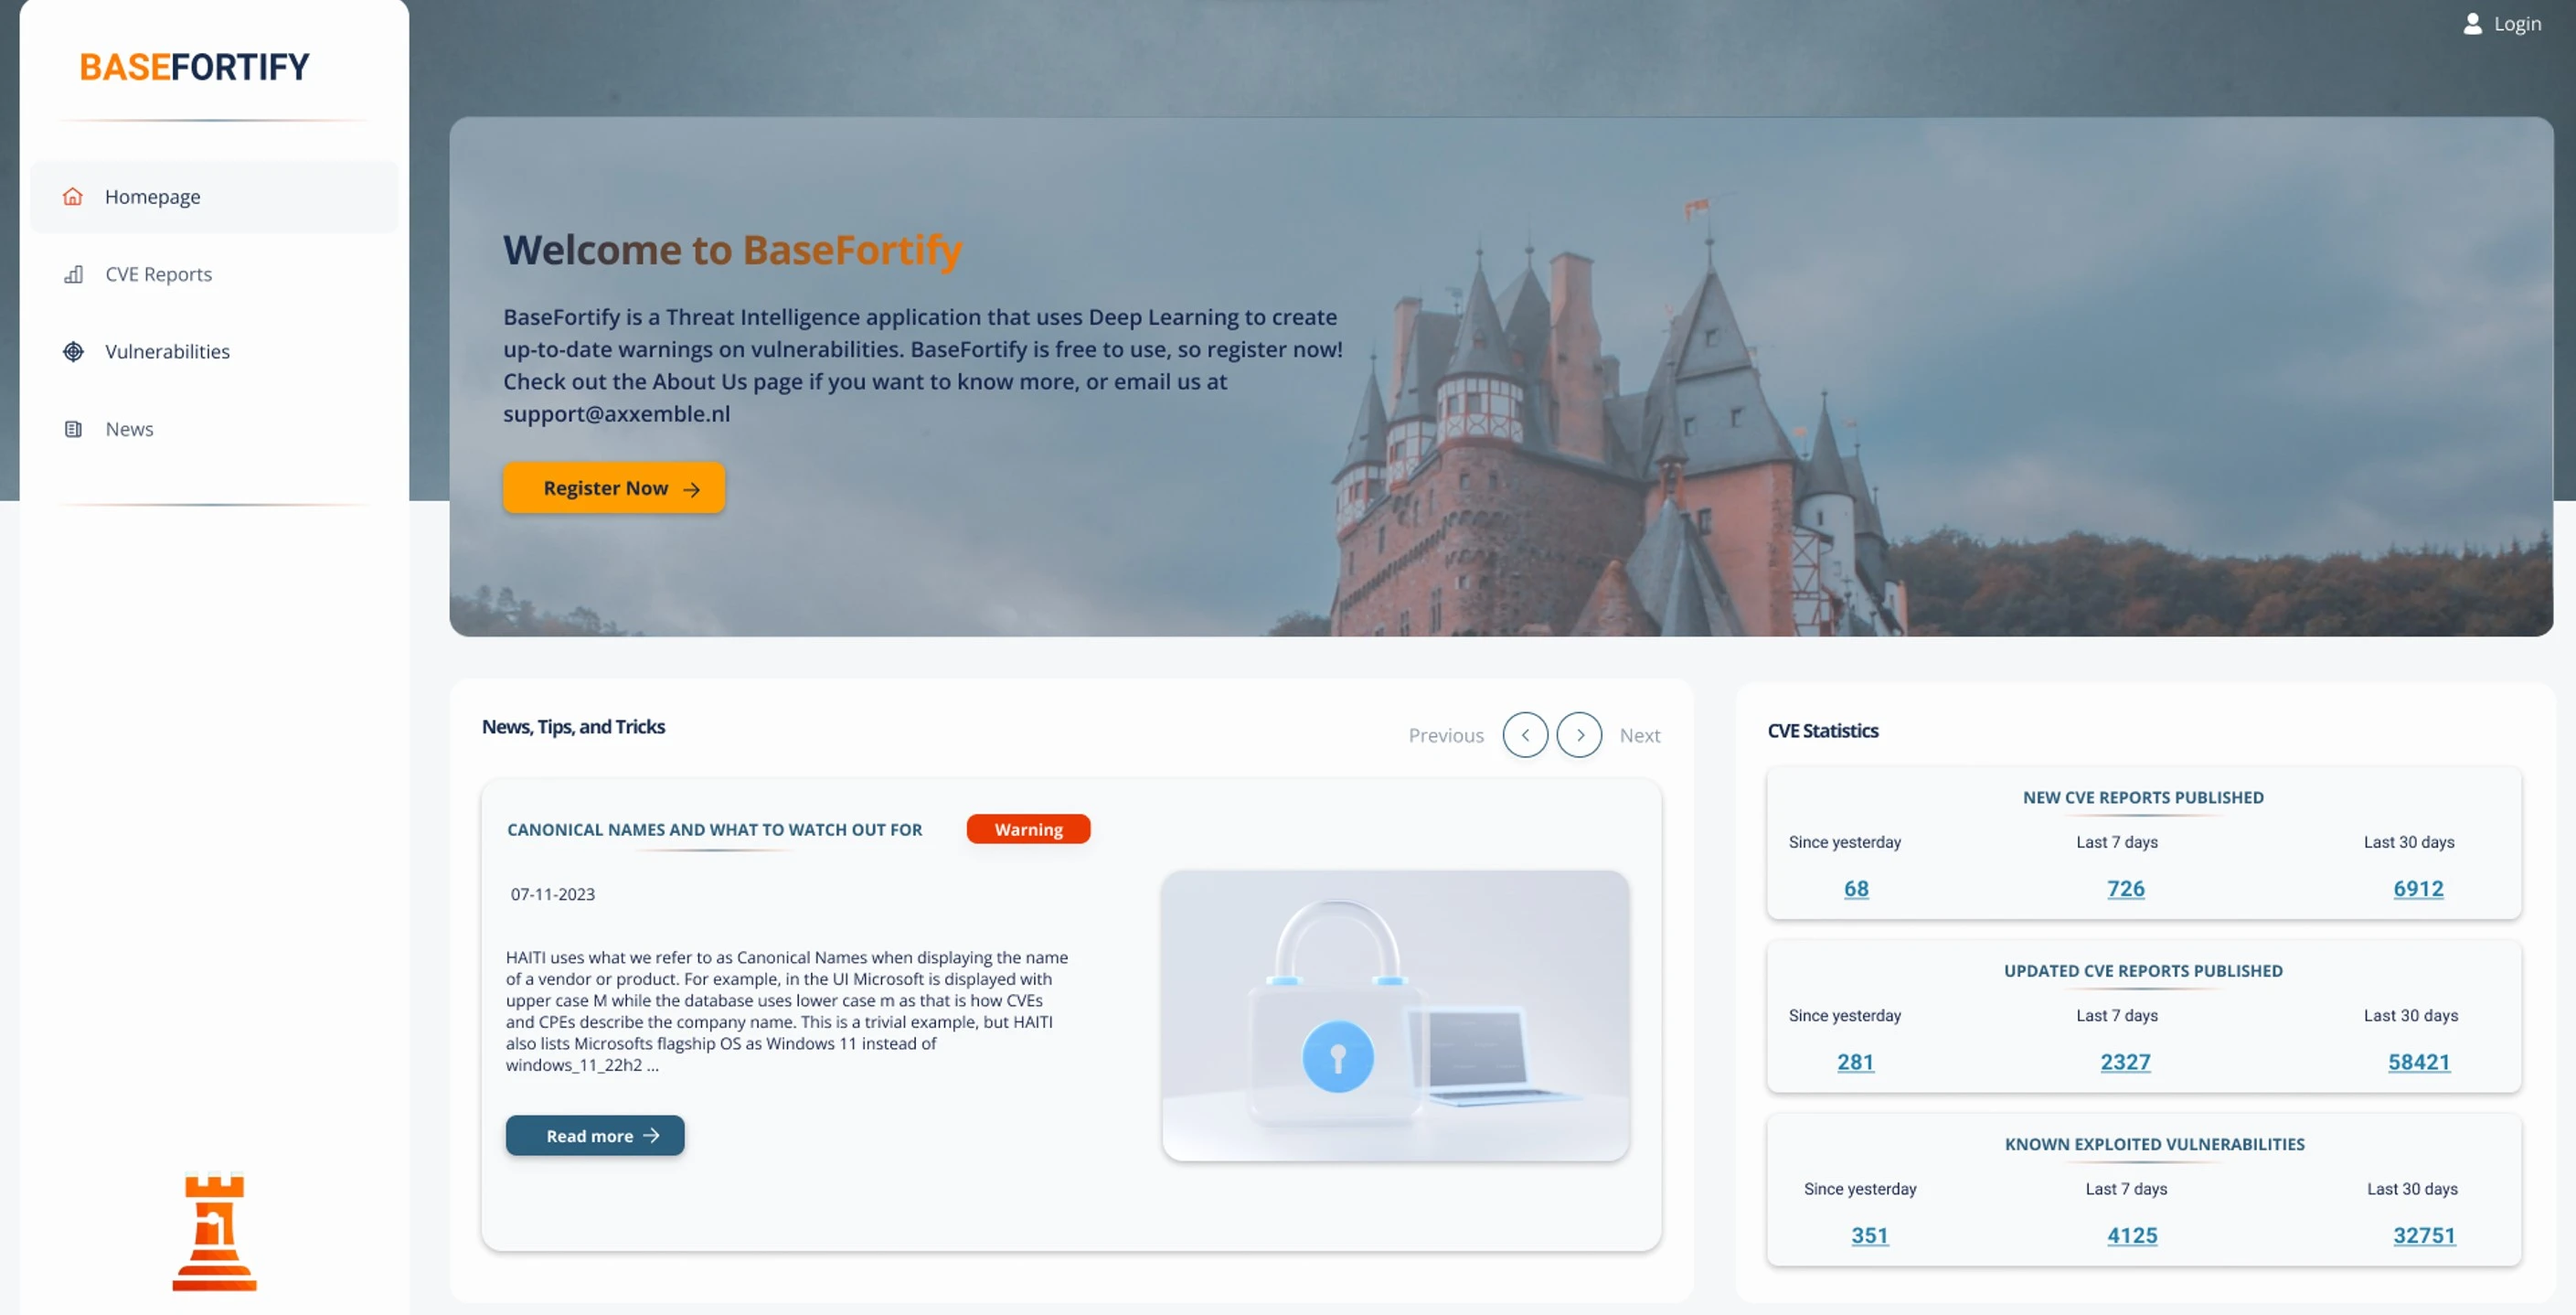The image size is (2576, 1315).
Task: Toggle Vulnerabilities navigation menu item
Action: click(x=167, y=352)
